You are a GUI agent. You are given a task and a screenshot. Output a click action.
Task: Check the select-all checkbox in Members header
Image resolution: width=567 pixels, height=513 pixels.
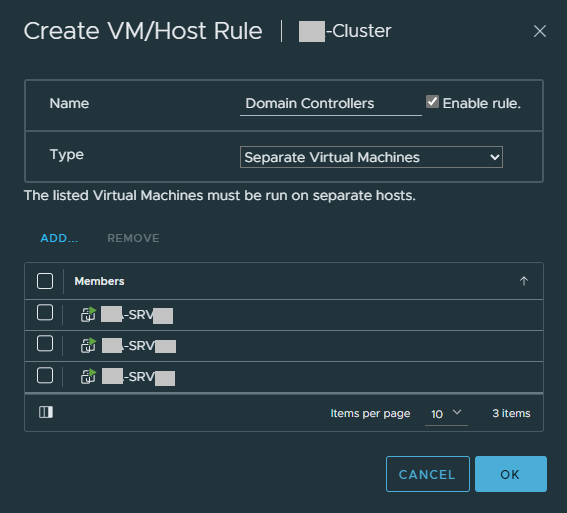pos(45,281)
